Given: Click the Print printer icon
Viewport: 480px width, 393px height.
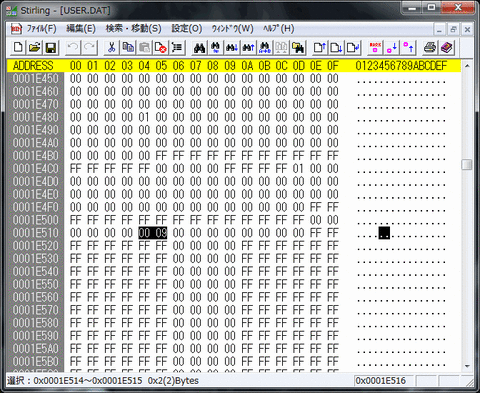Looking at the screenshot, I should coord(430,48).
